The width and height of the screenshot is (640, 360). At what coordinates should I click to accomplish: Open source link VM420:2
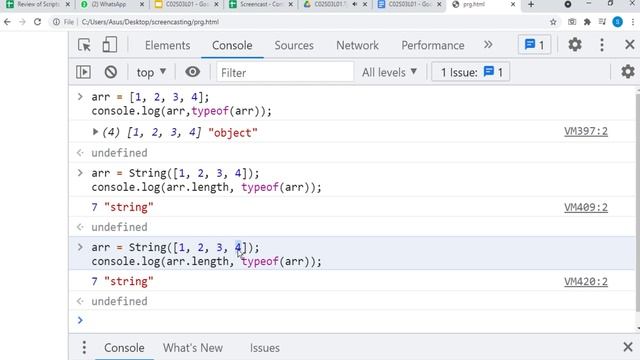(586, 282)
